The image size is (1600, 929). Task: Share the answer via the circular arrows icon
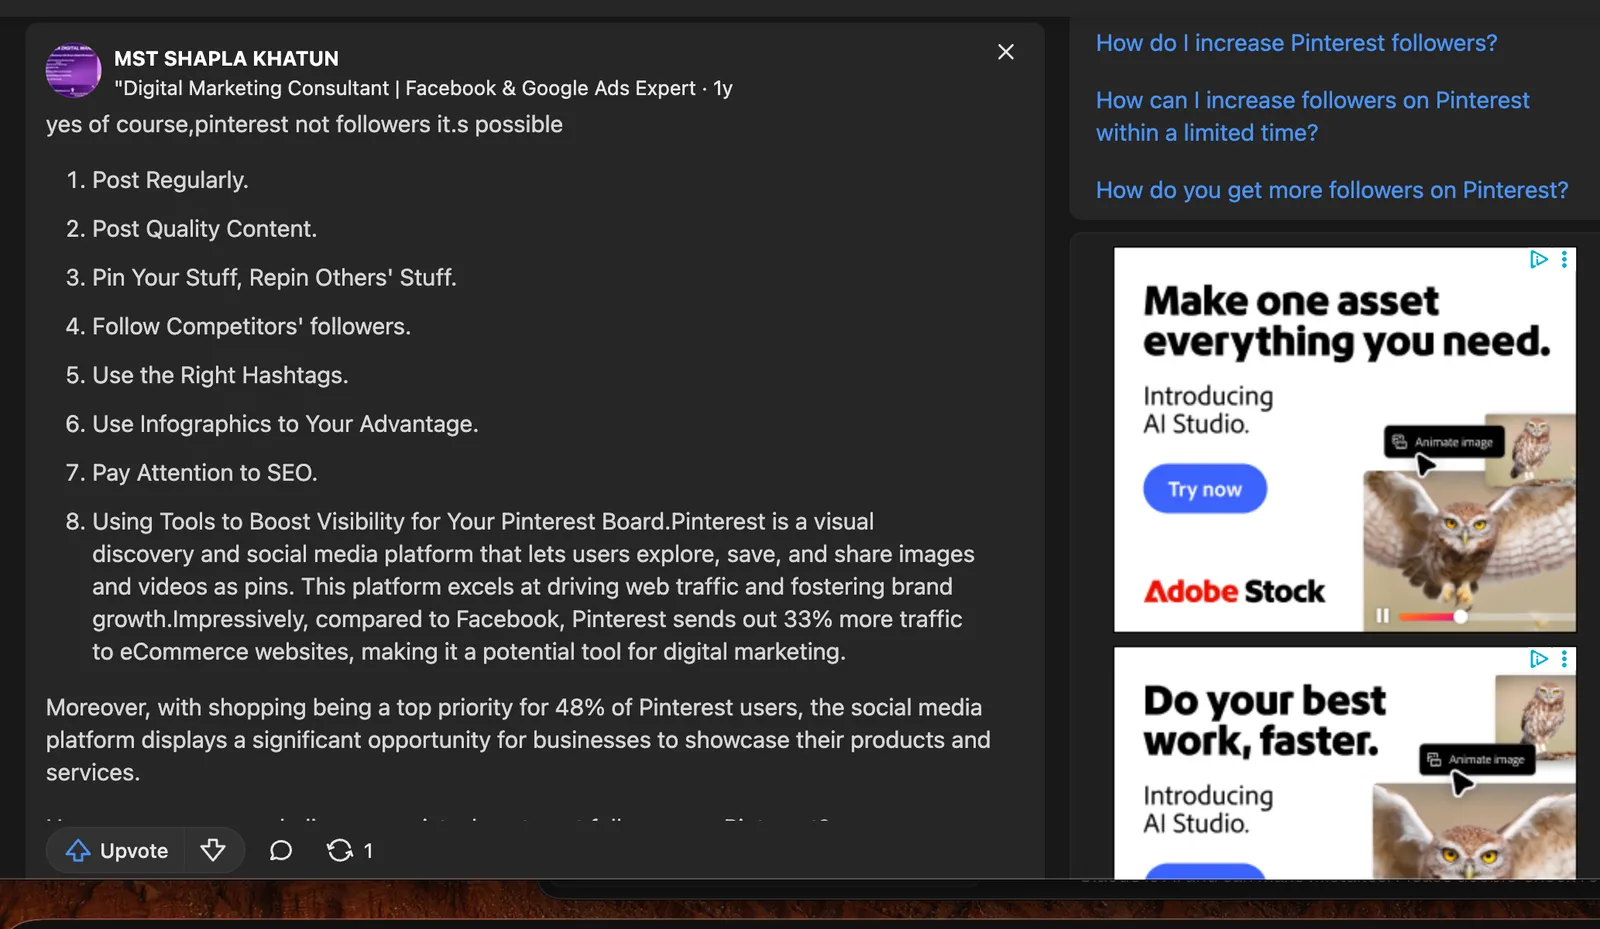340,851
